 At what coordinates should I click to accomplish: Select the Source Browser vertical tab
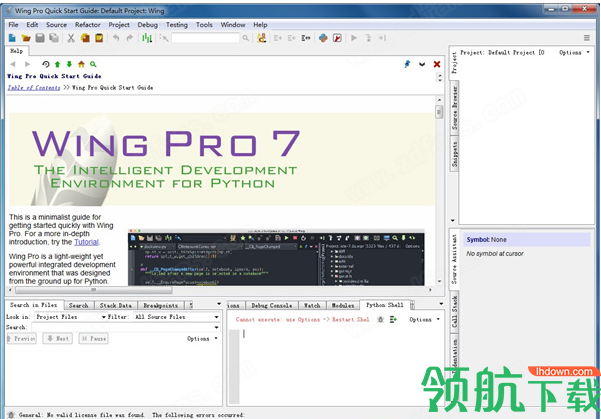pos(455,108)
